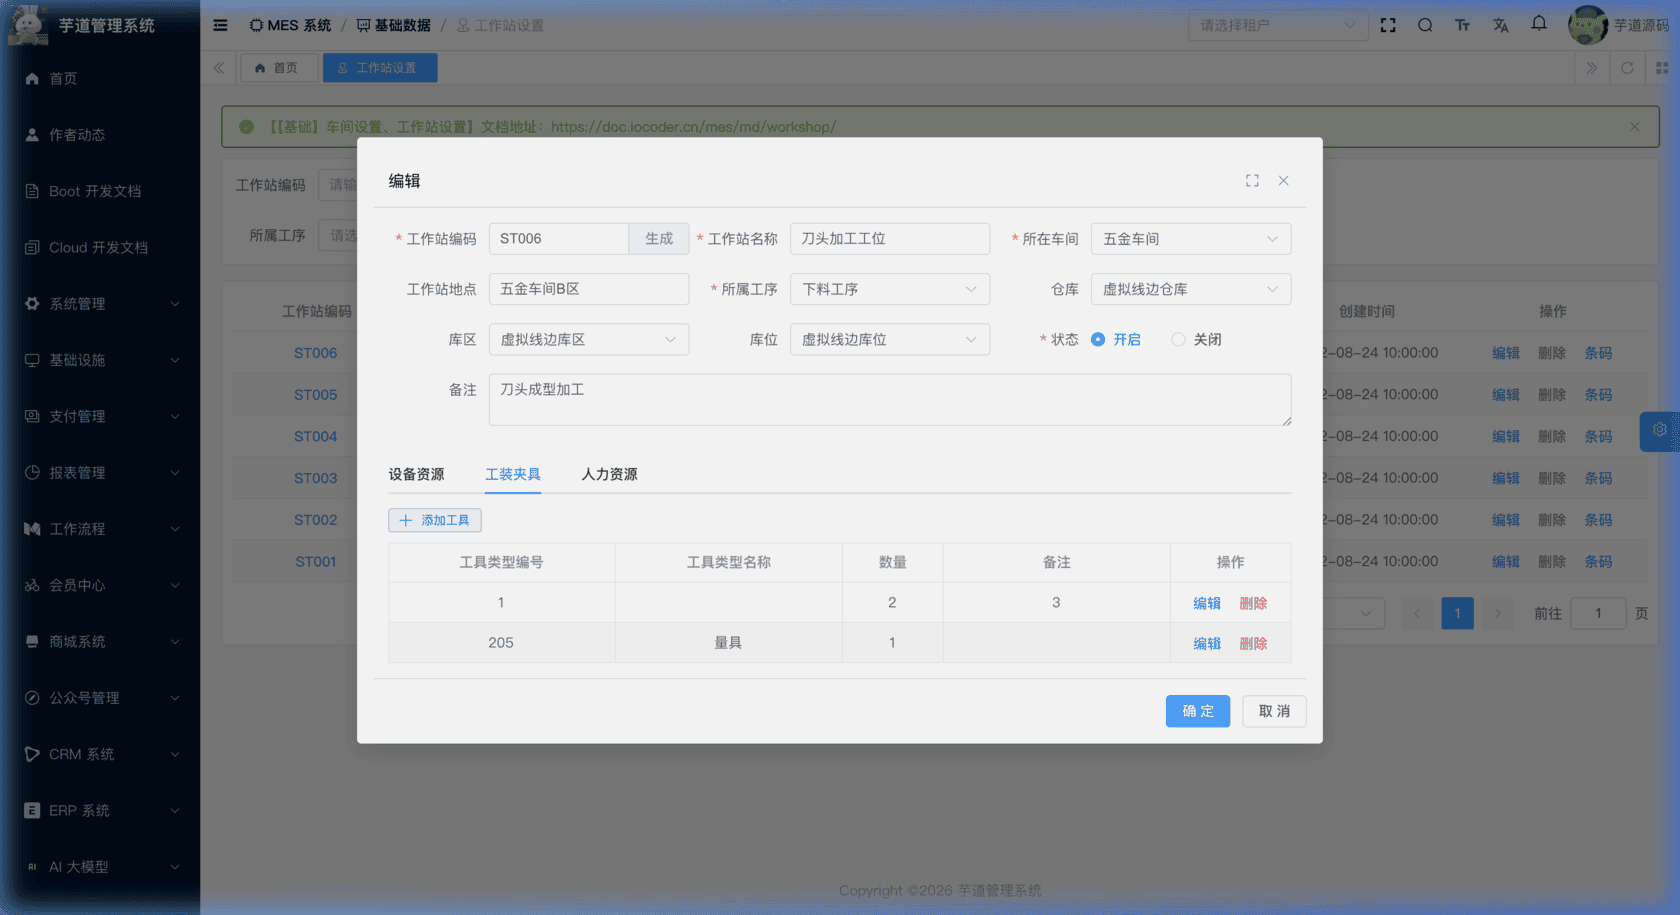Switch to the 设备资源 tab
The height and width of the screenshot is (915, 1680).
point(417,474)
